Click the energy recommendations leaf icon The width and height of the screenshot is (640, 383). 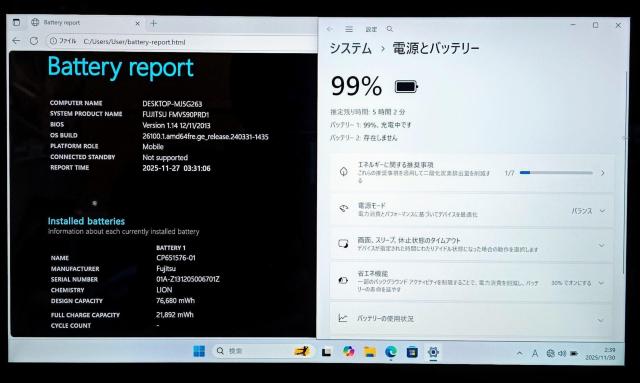click(x=344, y=172)
